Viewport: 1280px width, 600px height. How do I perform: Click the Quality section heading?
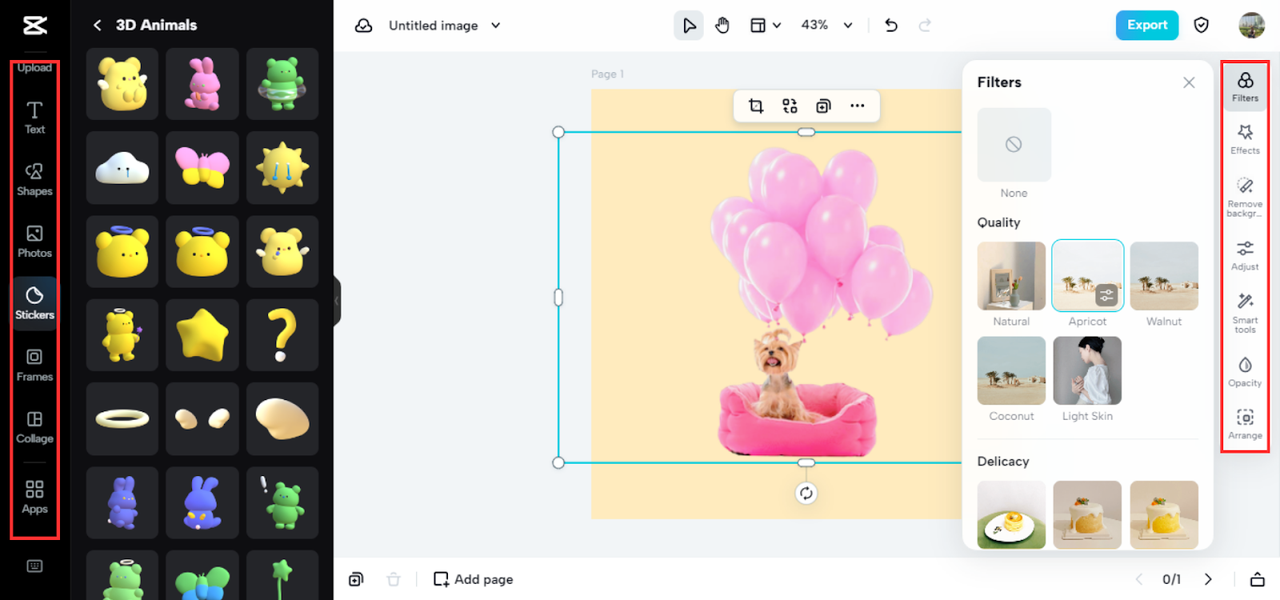click(999, 222)
